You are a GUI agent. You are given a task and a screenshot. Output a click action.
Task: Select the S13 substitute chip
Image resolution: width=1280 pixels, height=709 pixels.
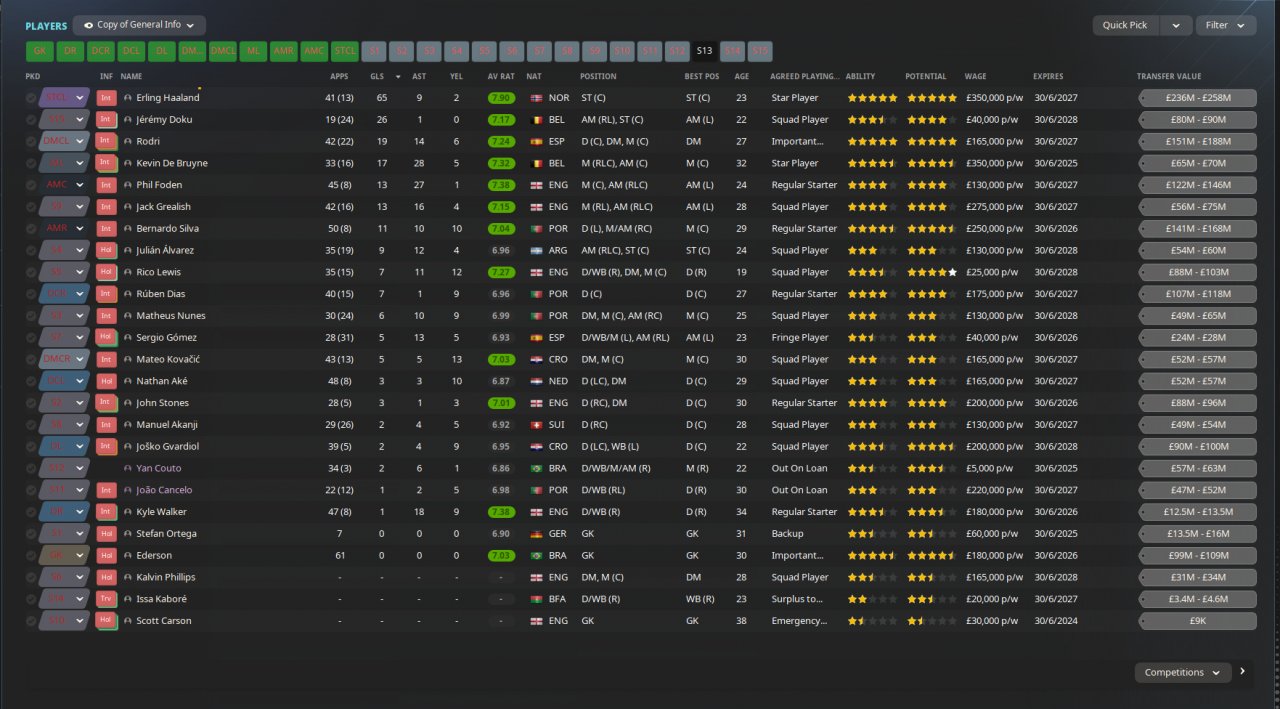click(704, 51)
